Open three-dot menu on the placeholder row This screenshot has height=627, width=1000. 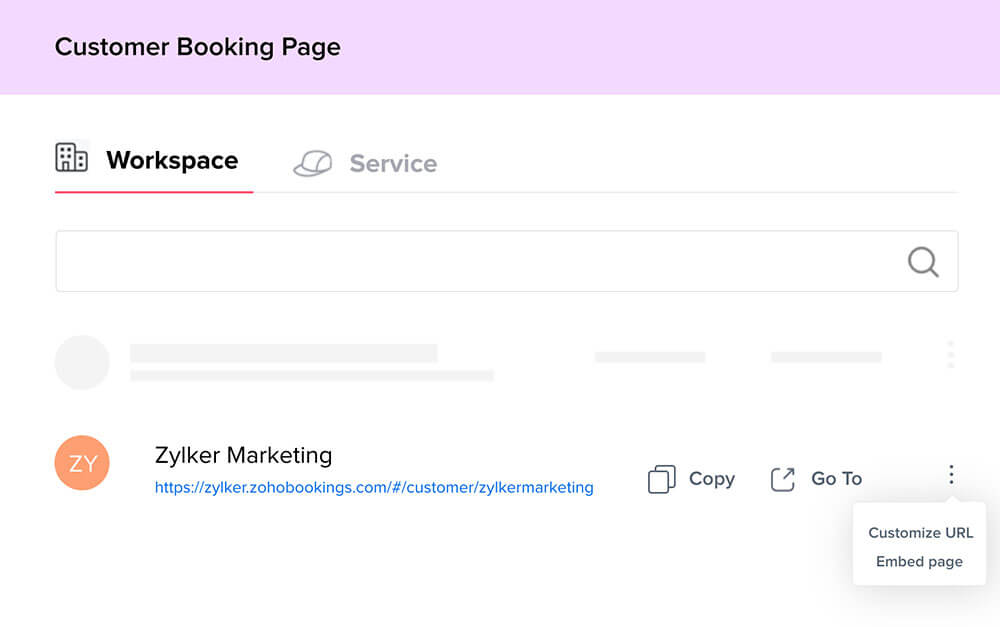coord(950,355)
